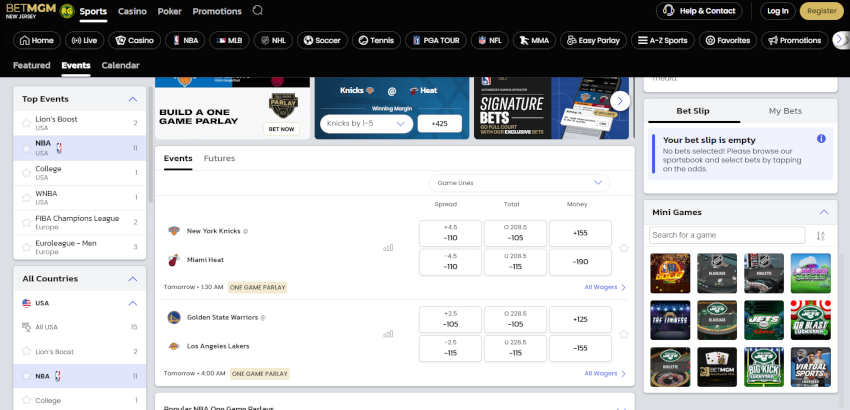The height and width of the screenshot is (410, 850).
Task: Open A-Z Sports list
Action: click(x=662, y=40)
